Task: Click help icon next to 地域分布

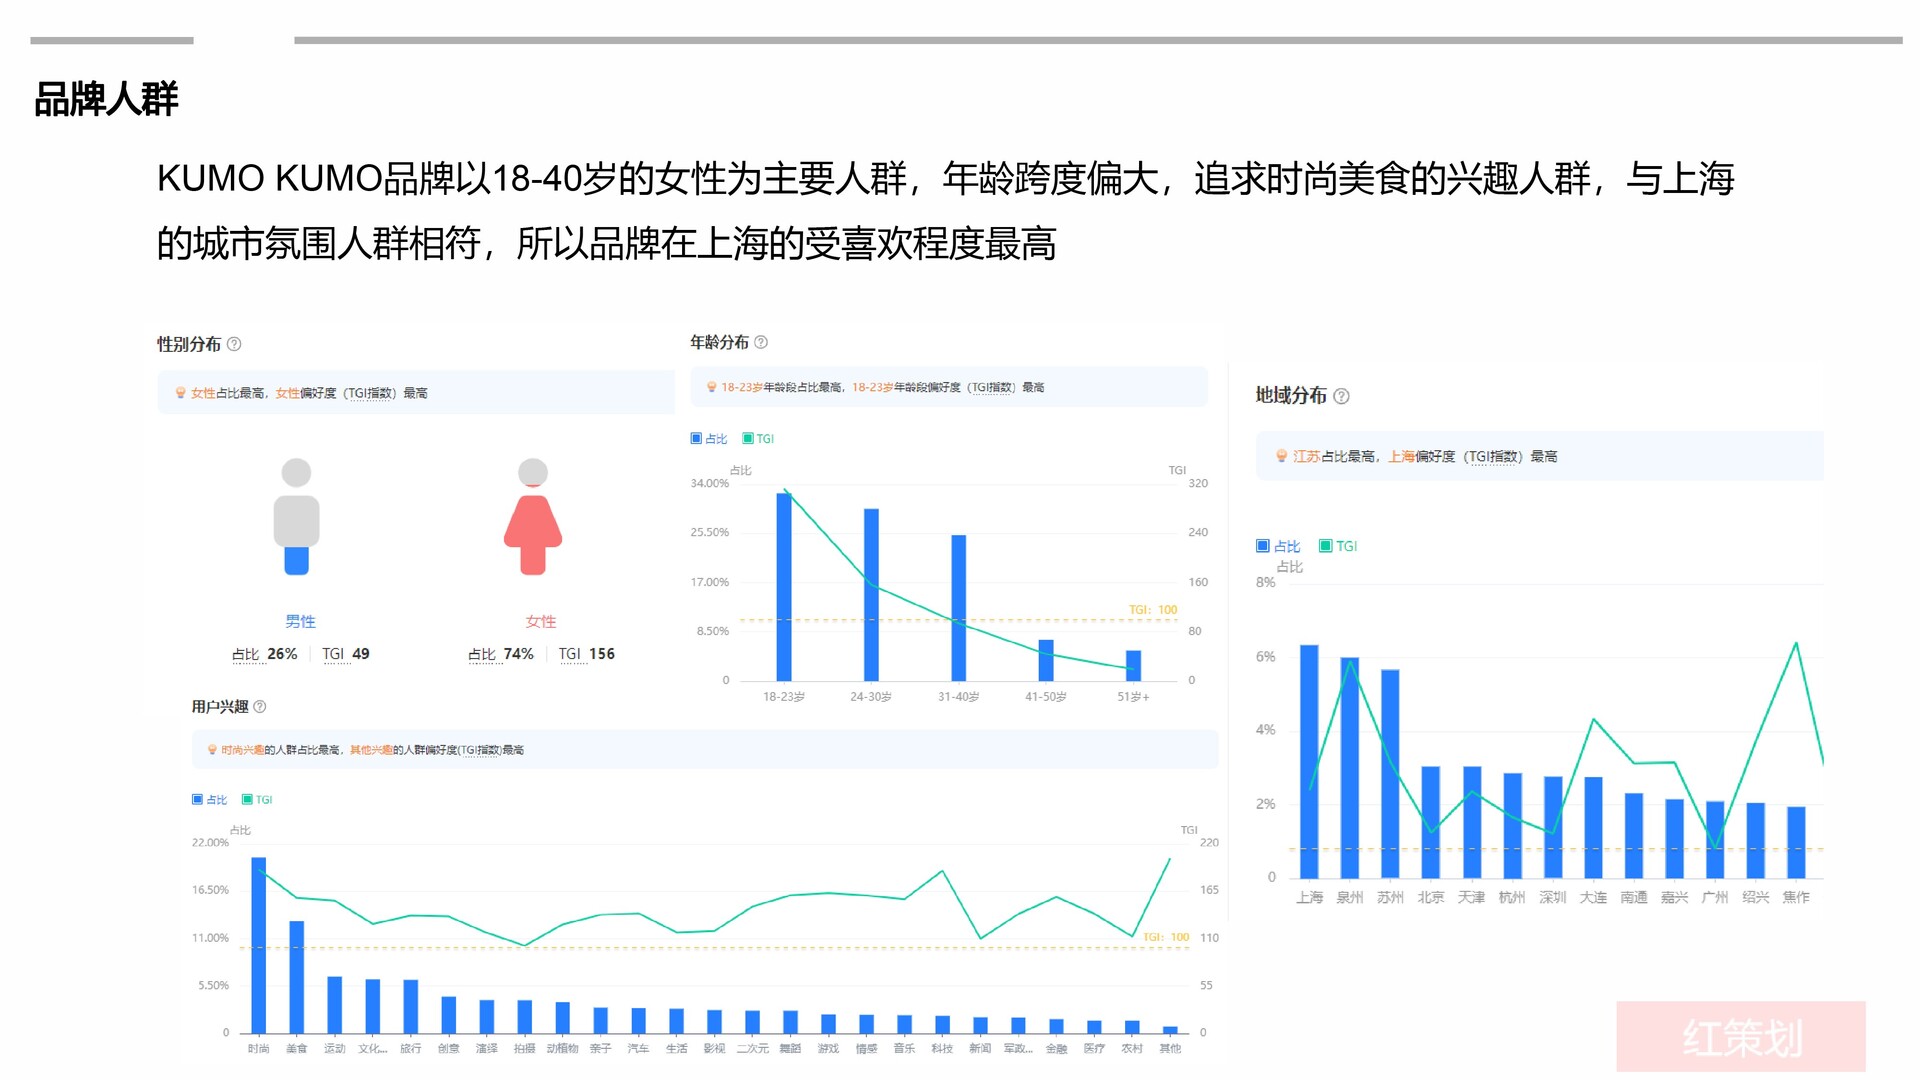Action: 1342,396
